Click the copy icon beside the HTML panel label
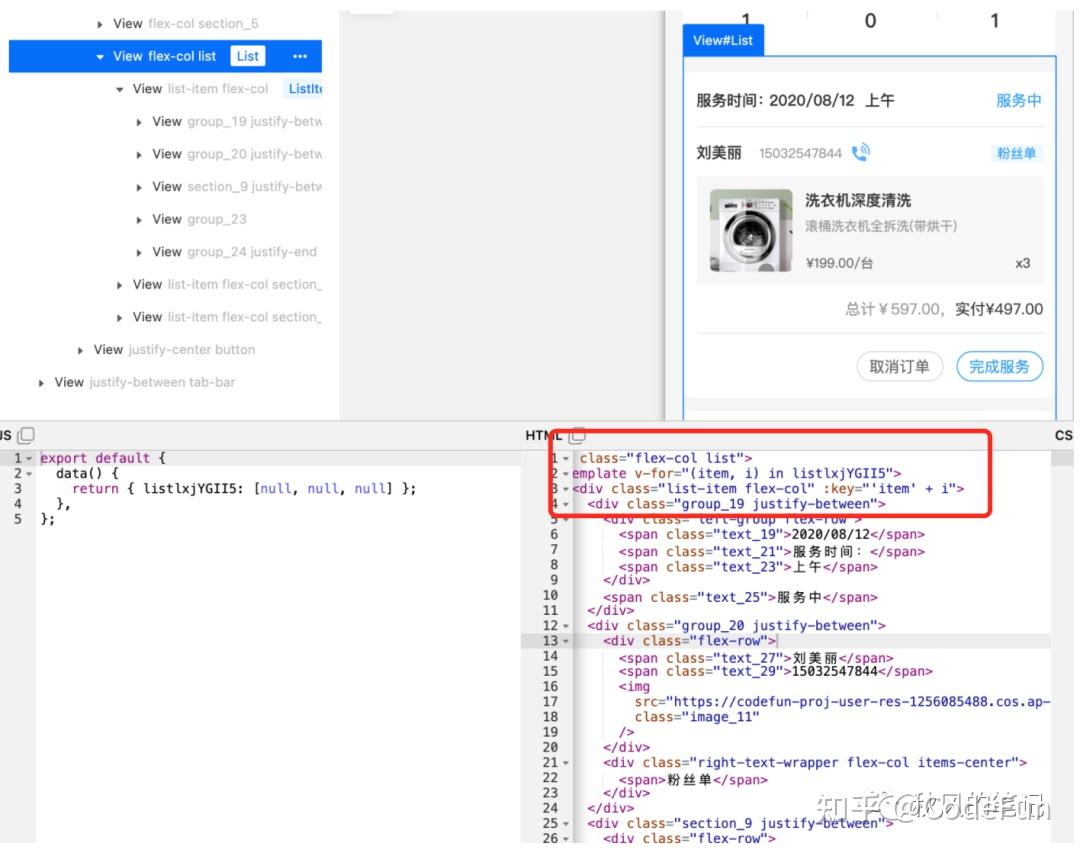The width and height of the screenshot is (1080, 853). click(578, 435)
